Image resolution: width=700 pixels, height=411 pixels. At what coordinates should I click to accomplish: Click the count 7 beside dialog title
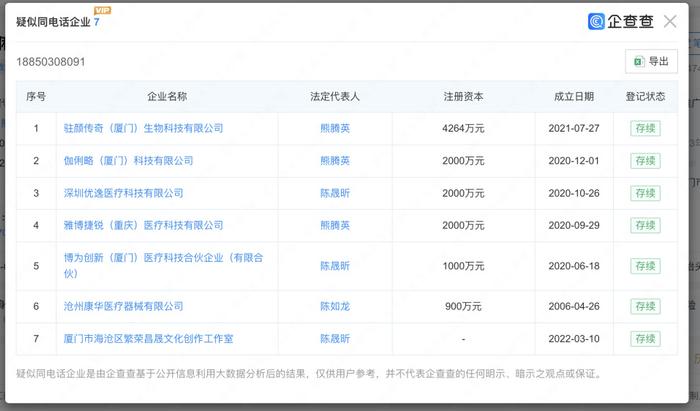[96, 22]
